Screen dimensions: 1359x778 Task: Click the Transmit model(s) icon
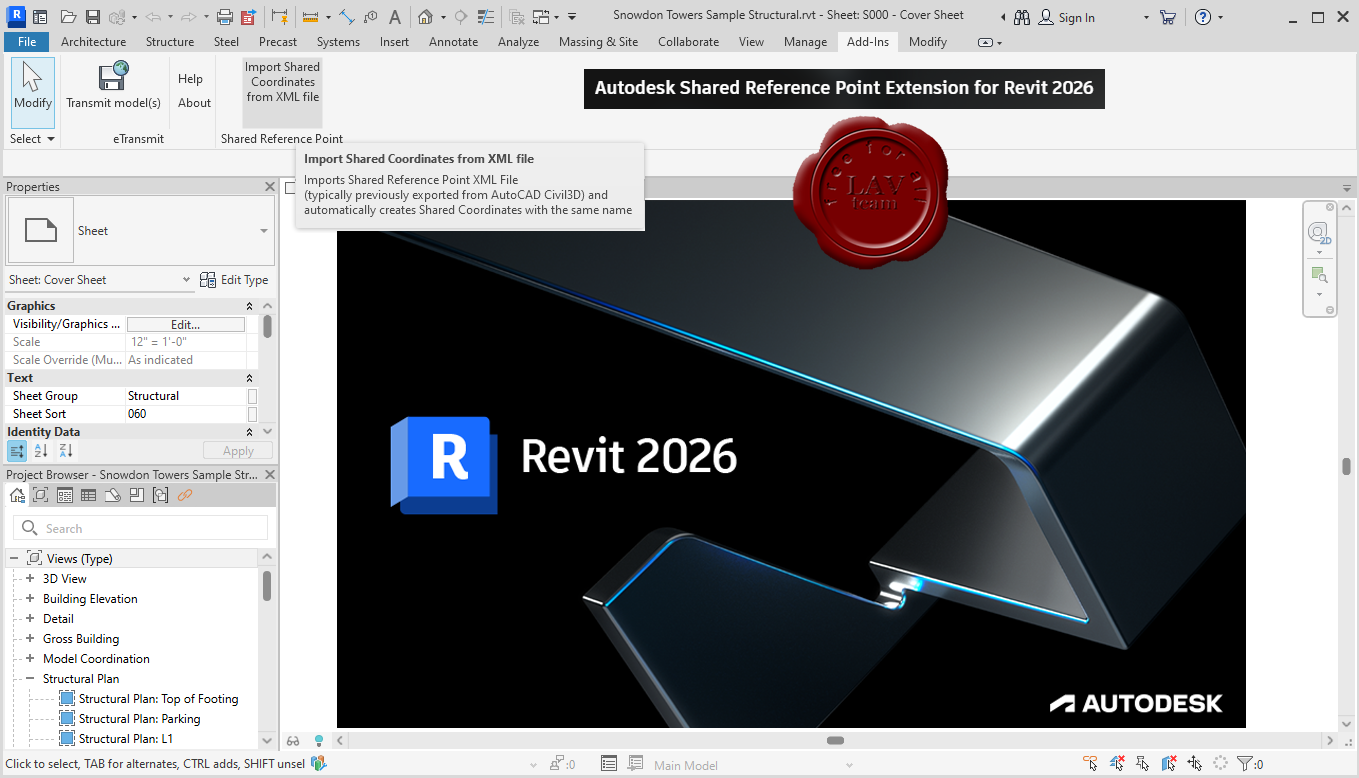pyautogui.click(x=113, y=77)
